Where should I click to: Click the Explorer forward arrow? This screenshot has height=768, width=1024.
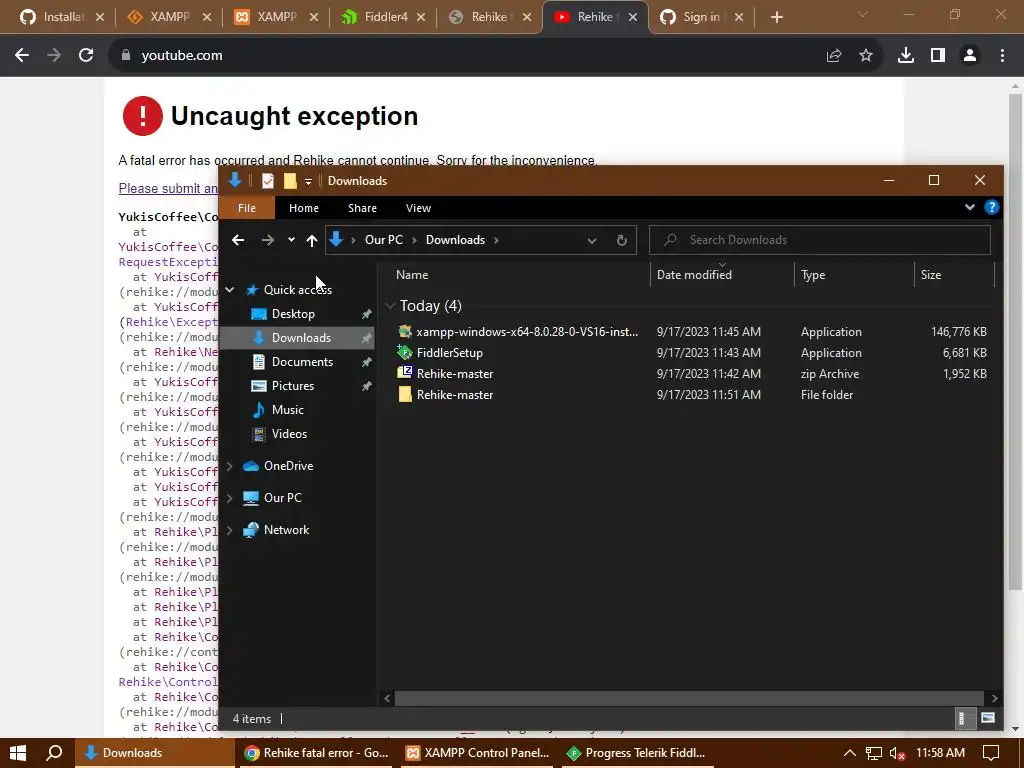pyautogui.click(x=268, y=240)
